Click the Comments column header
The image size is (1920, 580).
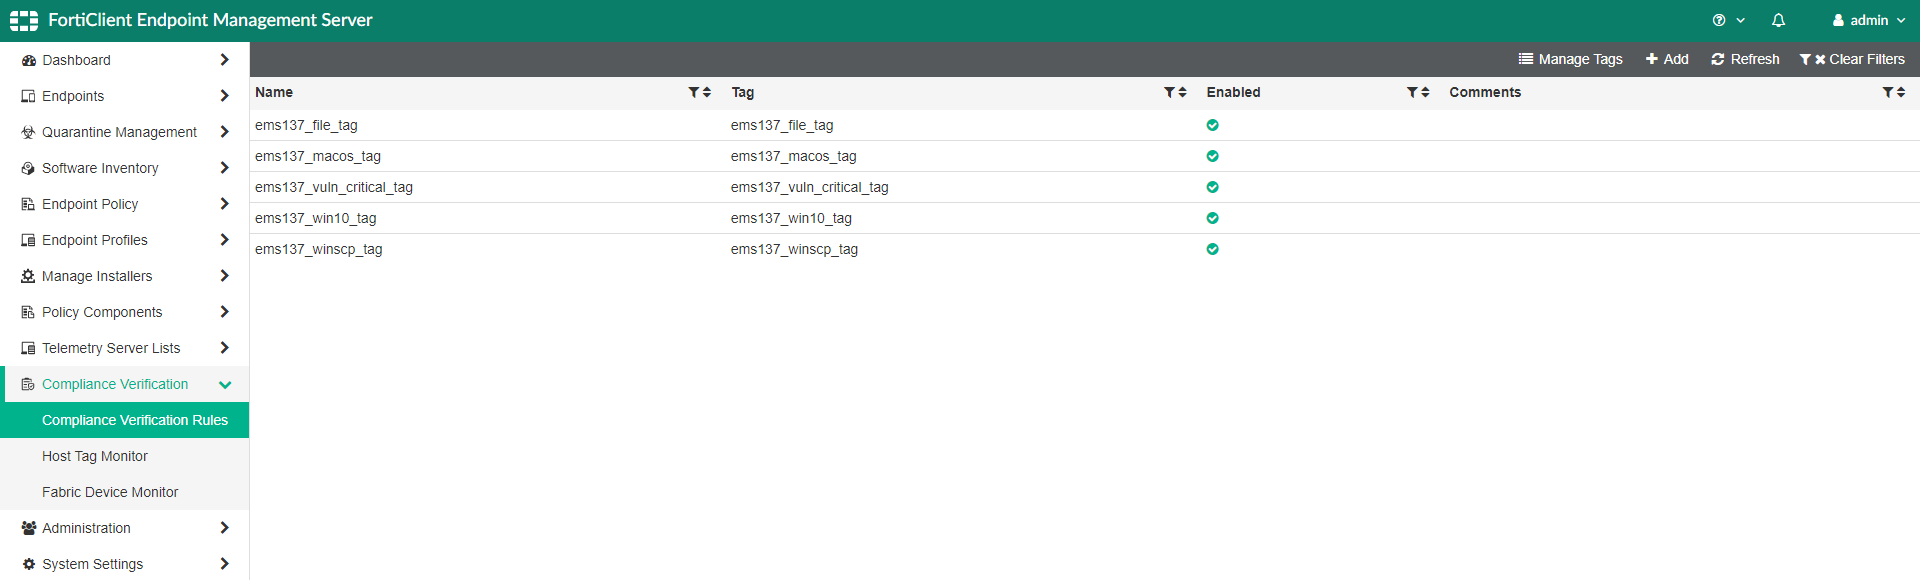[x=1485, y=92]
